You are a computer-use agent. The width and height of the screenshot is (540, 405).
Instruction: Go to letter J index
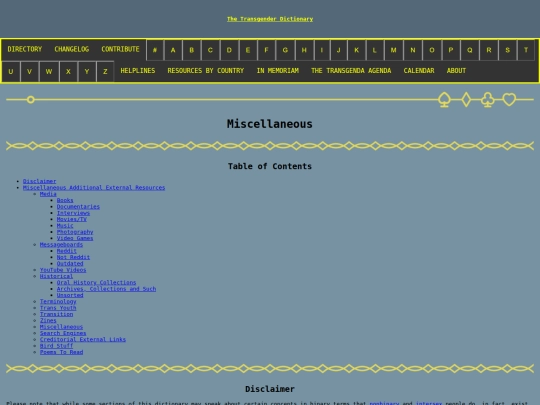tap(339, 50)
